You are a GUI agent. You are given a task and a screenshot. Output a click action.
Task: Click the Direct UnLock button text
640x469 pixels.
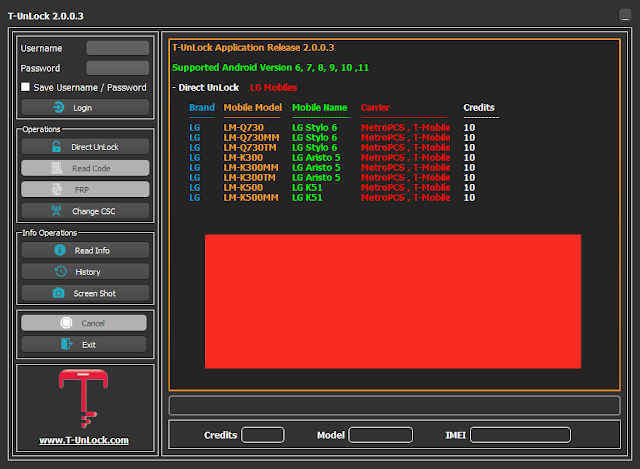95,147
